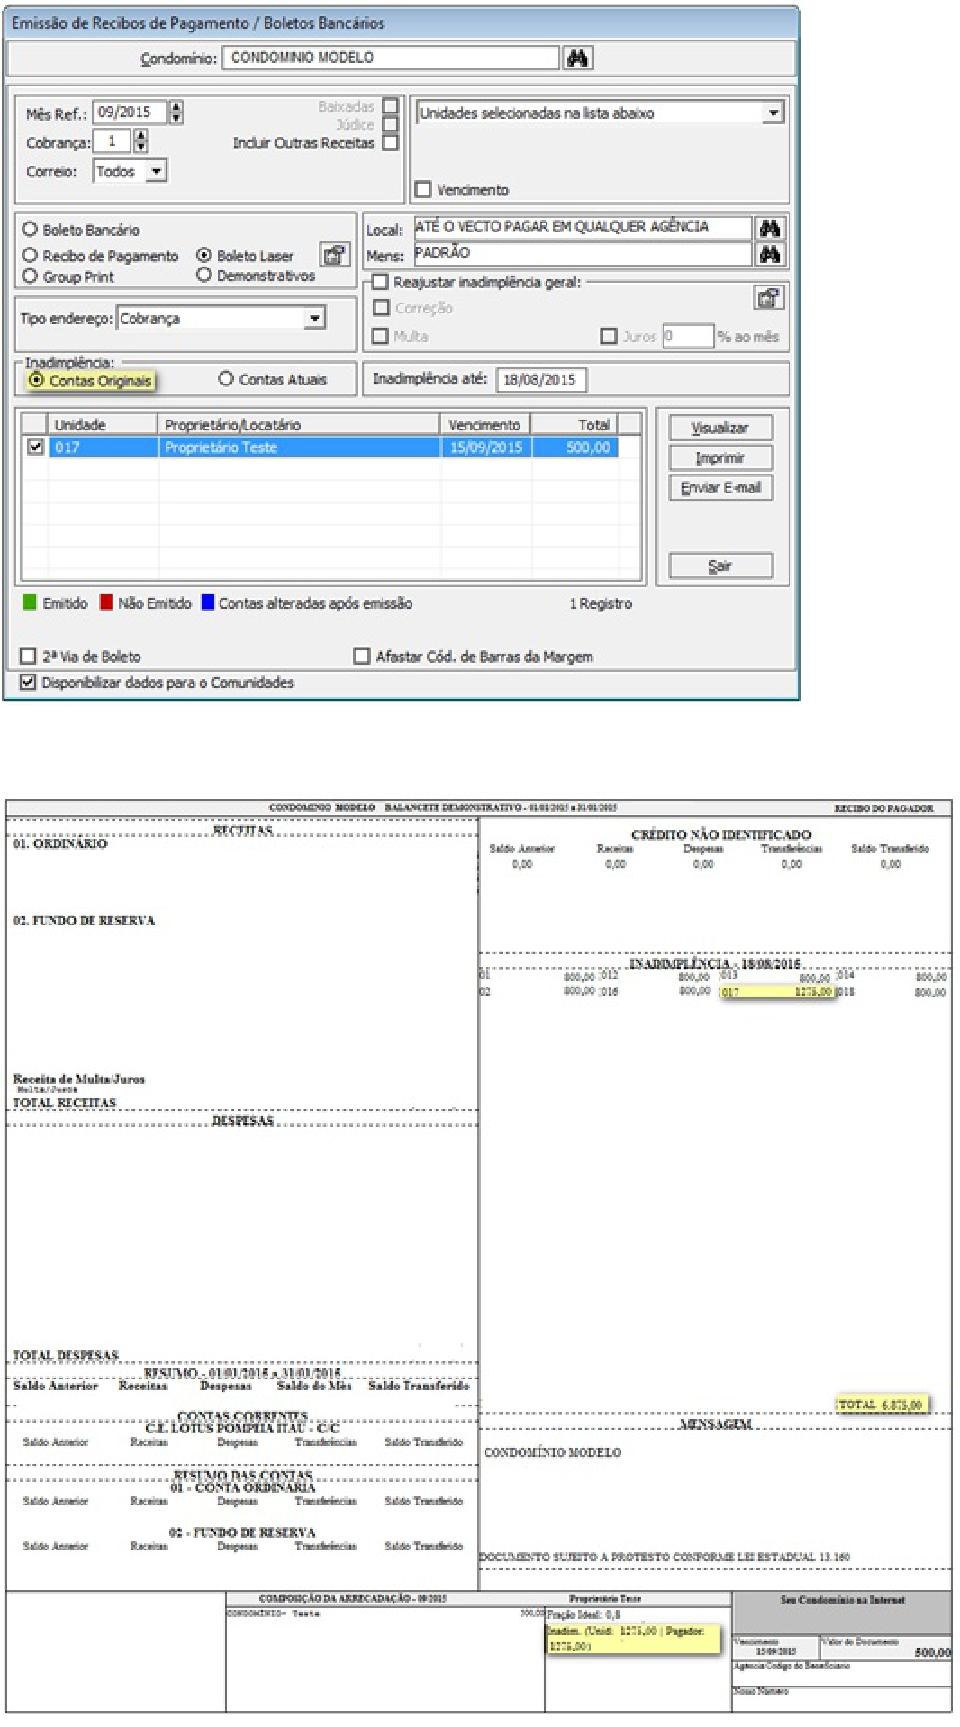
Task: Click highlighted Inadim. note near boleto
Action: tap(632, 1637)
